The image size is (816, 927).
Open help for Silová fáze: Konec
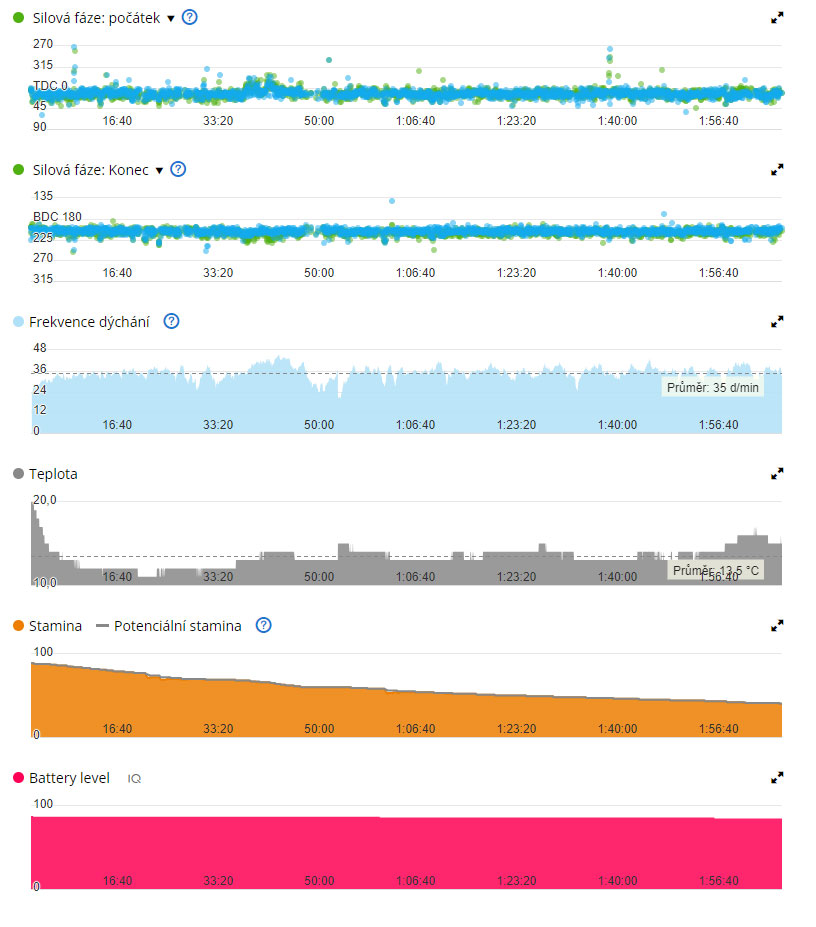click(x=178, y=170)
